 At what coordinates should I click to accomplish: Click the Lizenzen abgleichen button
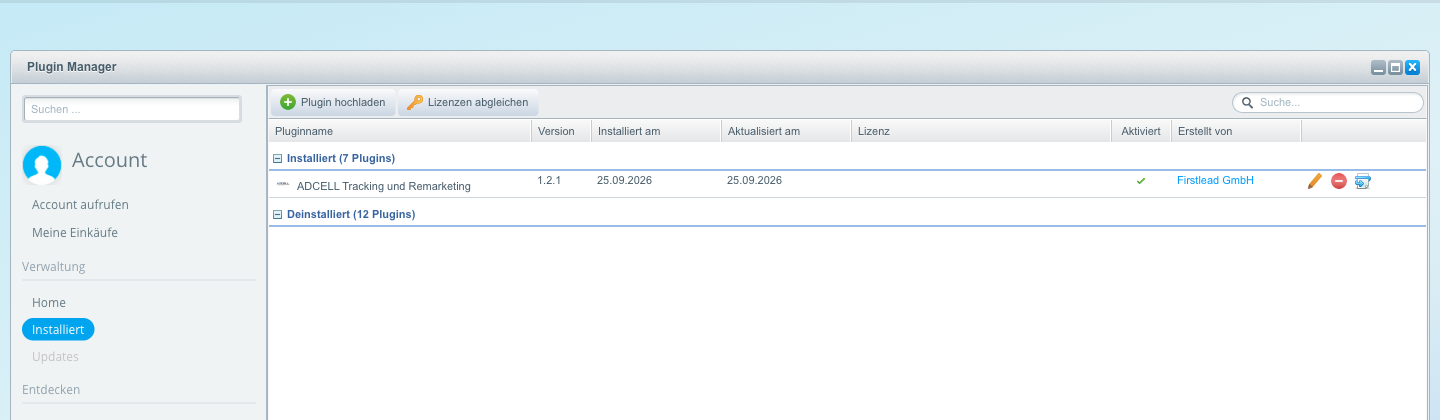468,102
